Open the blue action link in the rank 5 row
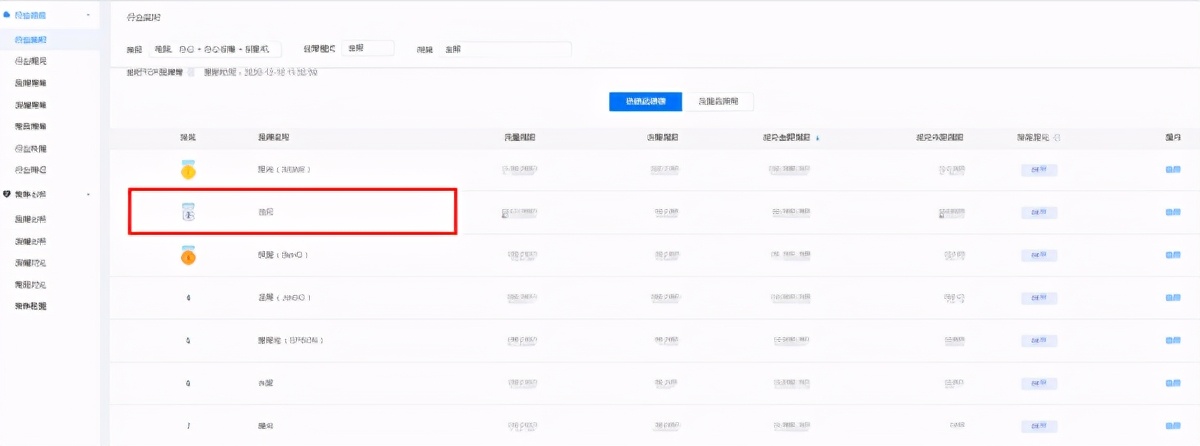Viewport: 1200px width, 446px height. click(1173, 340)
